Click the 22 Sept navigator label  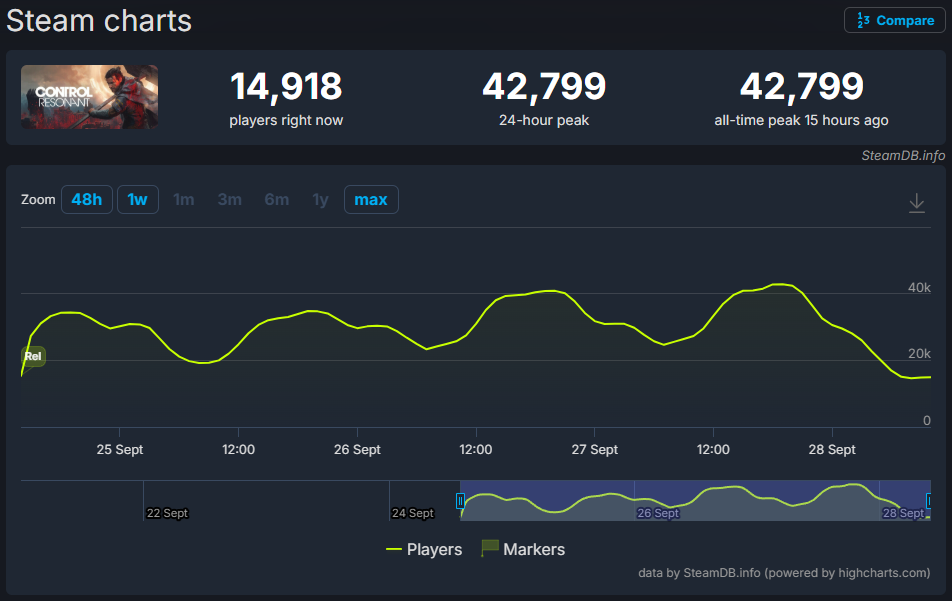tap(168, 513)
